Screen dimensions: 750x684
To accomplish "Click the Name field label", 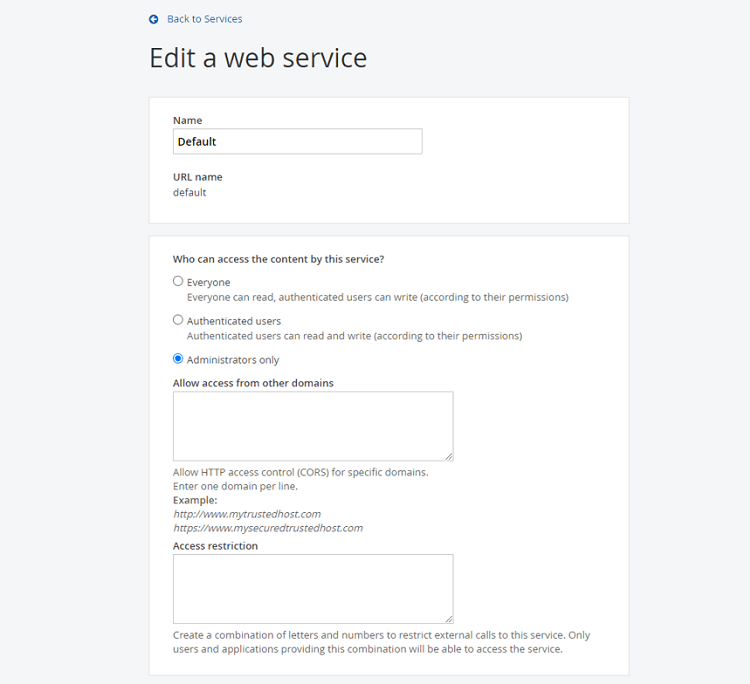I will (x=188, y=121).
